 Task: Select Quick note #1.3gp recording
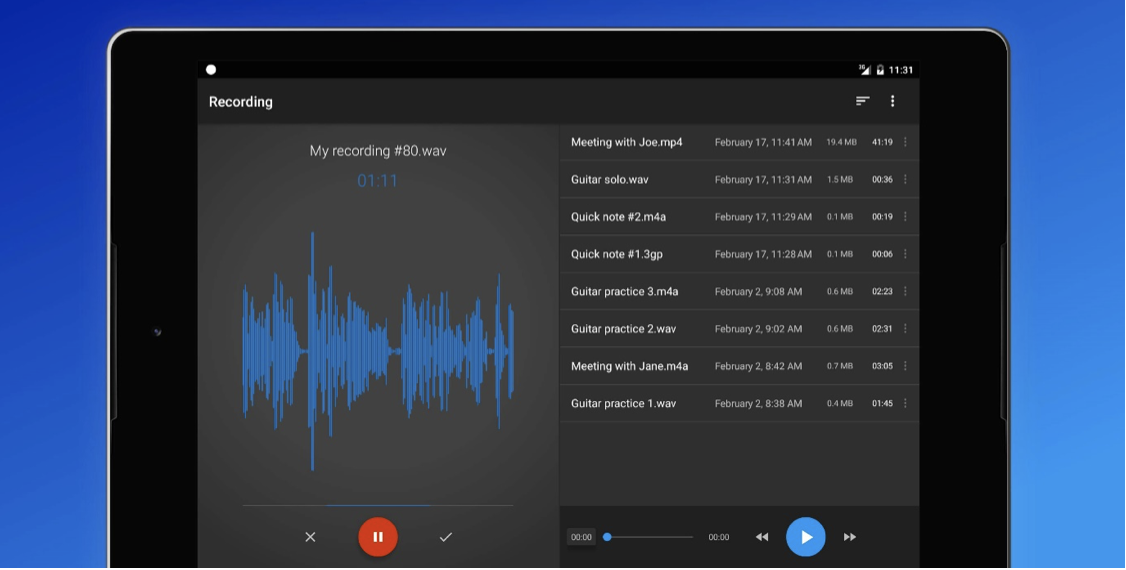pos(739,254)
